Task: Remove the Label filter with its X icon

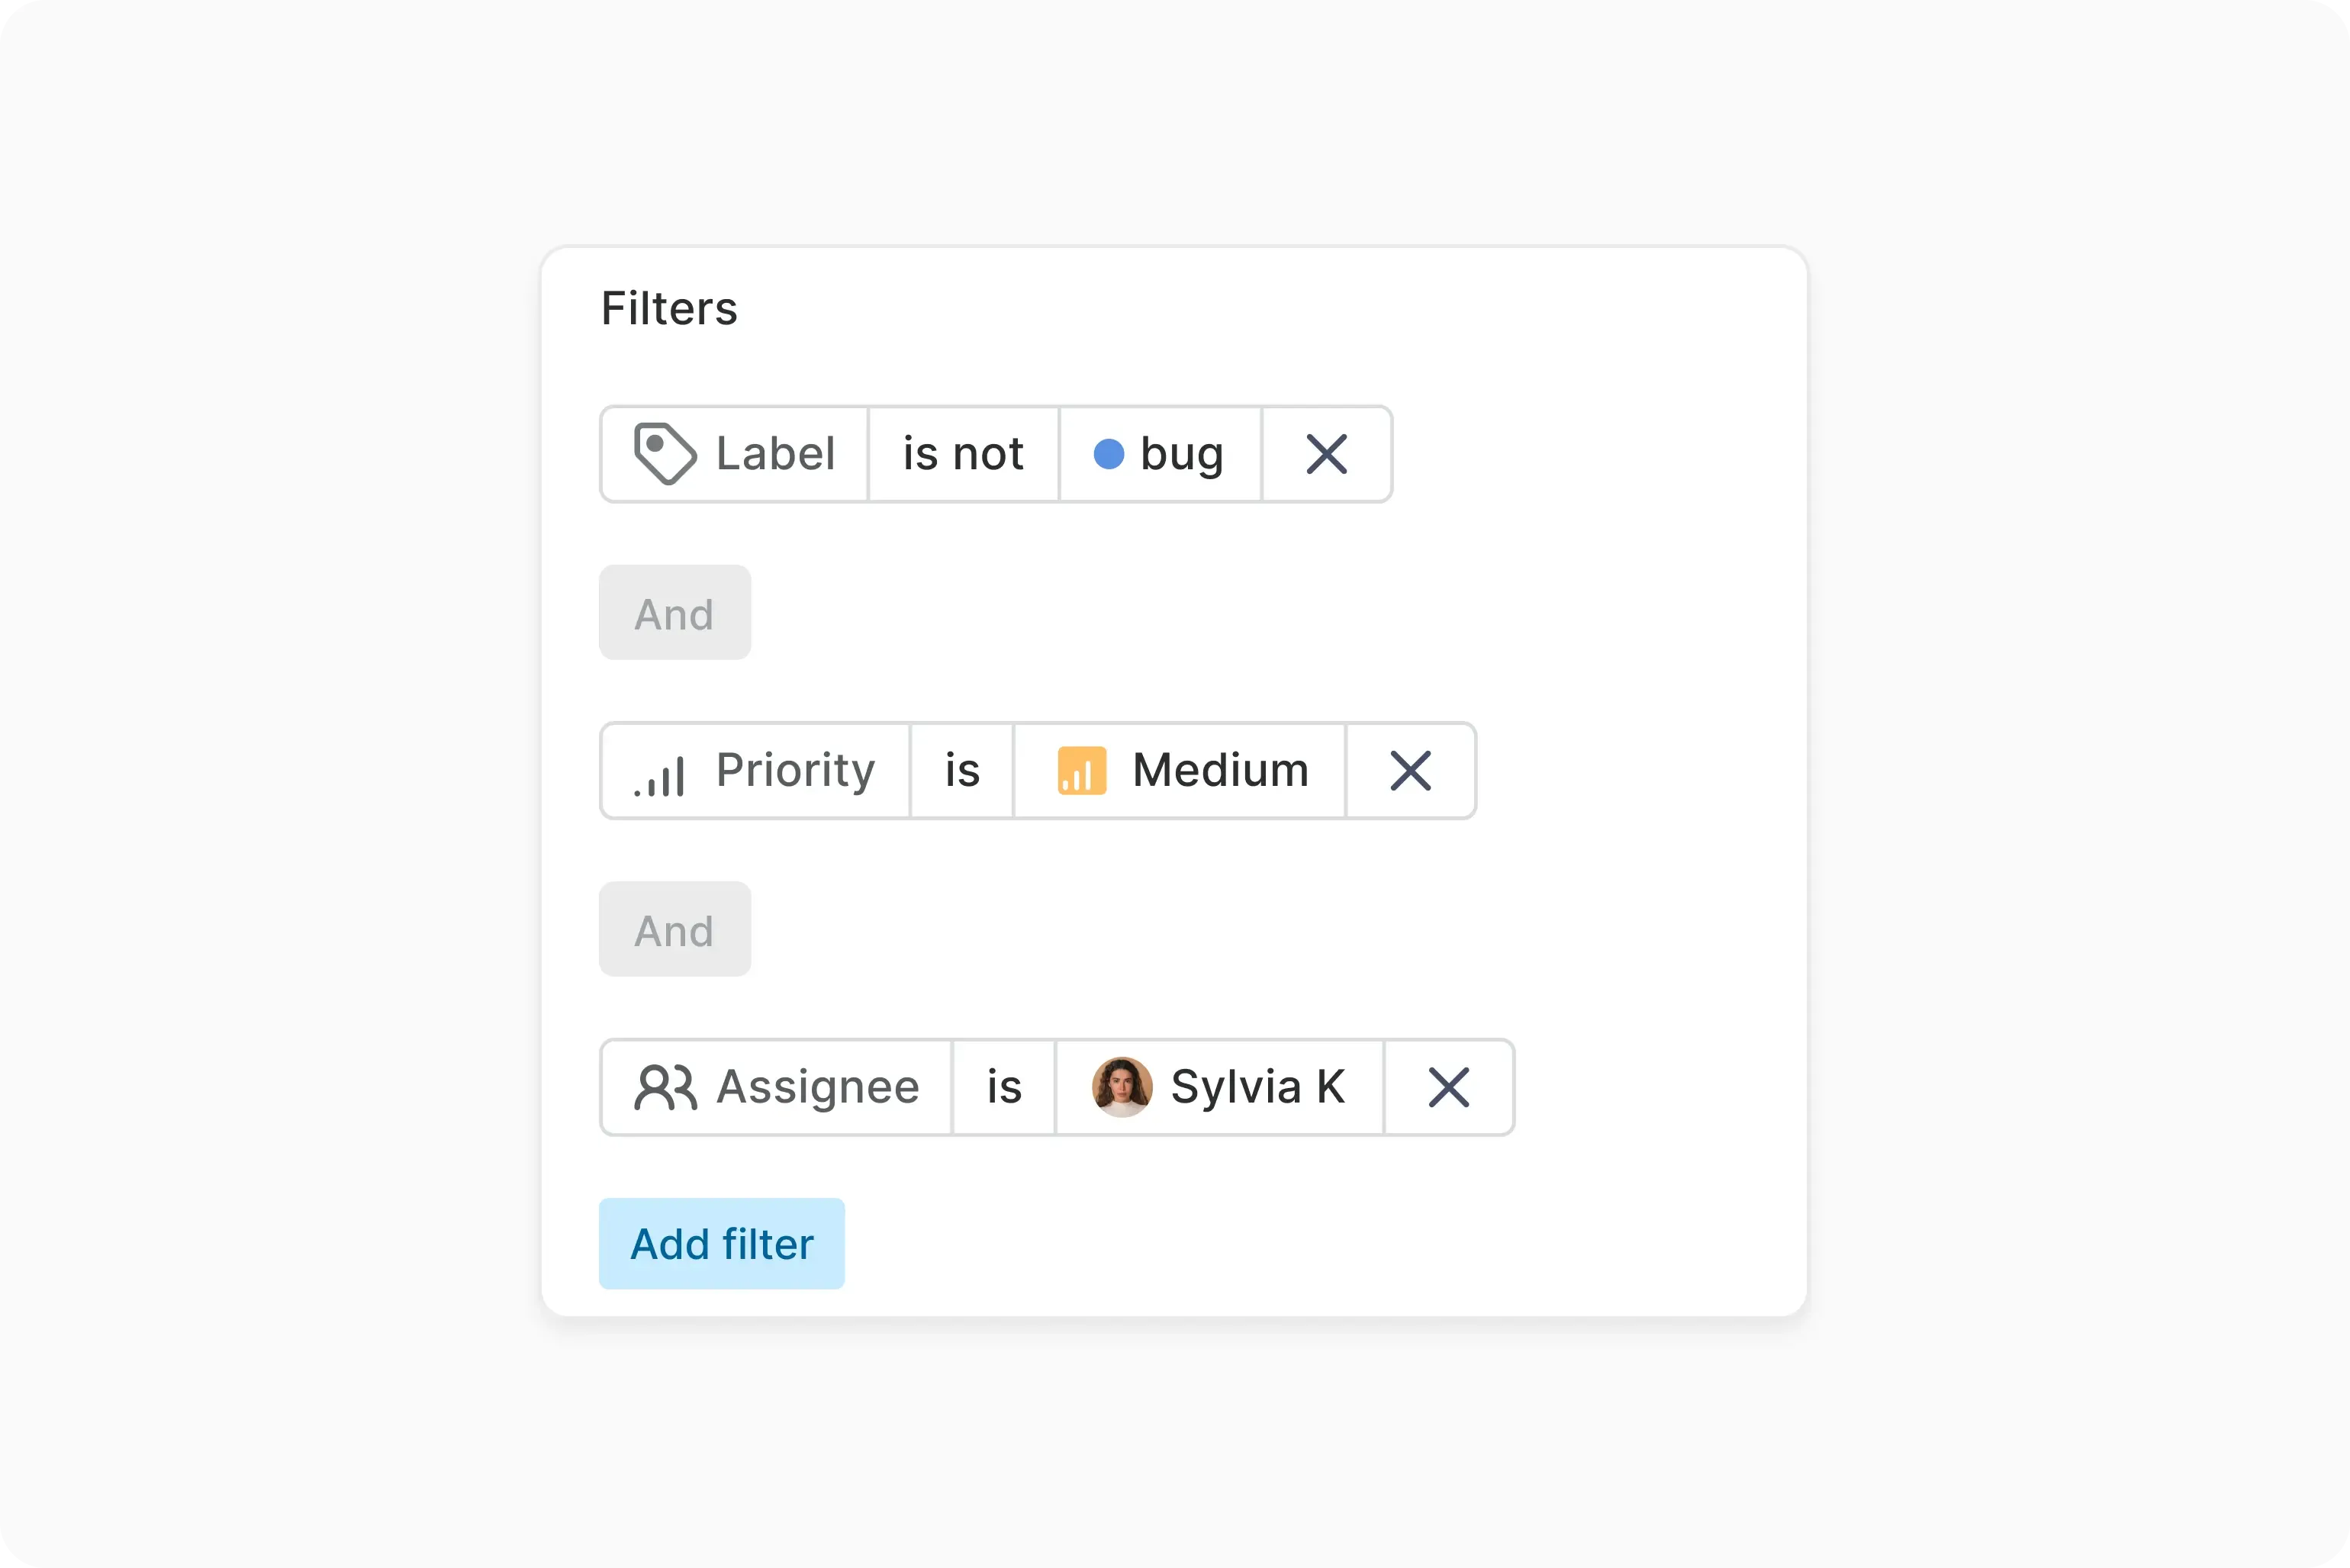Action: 1327,454
